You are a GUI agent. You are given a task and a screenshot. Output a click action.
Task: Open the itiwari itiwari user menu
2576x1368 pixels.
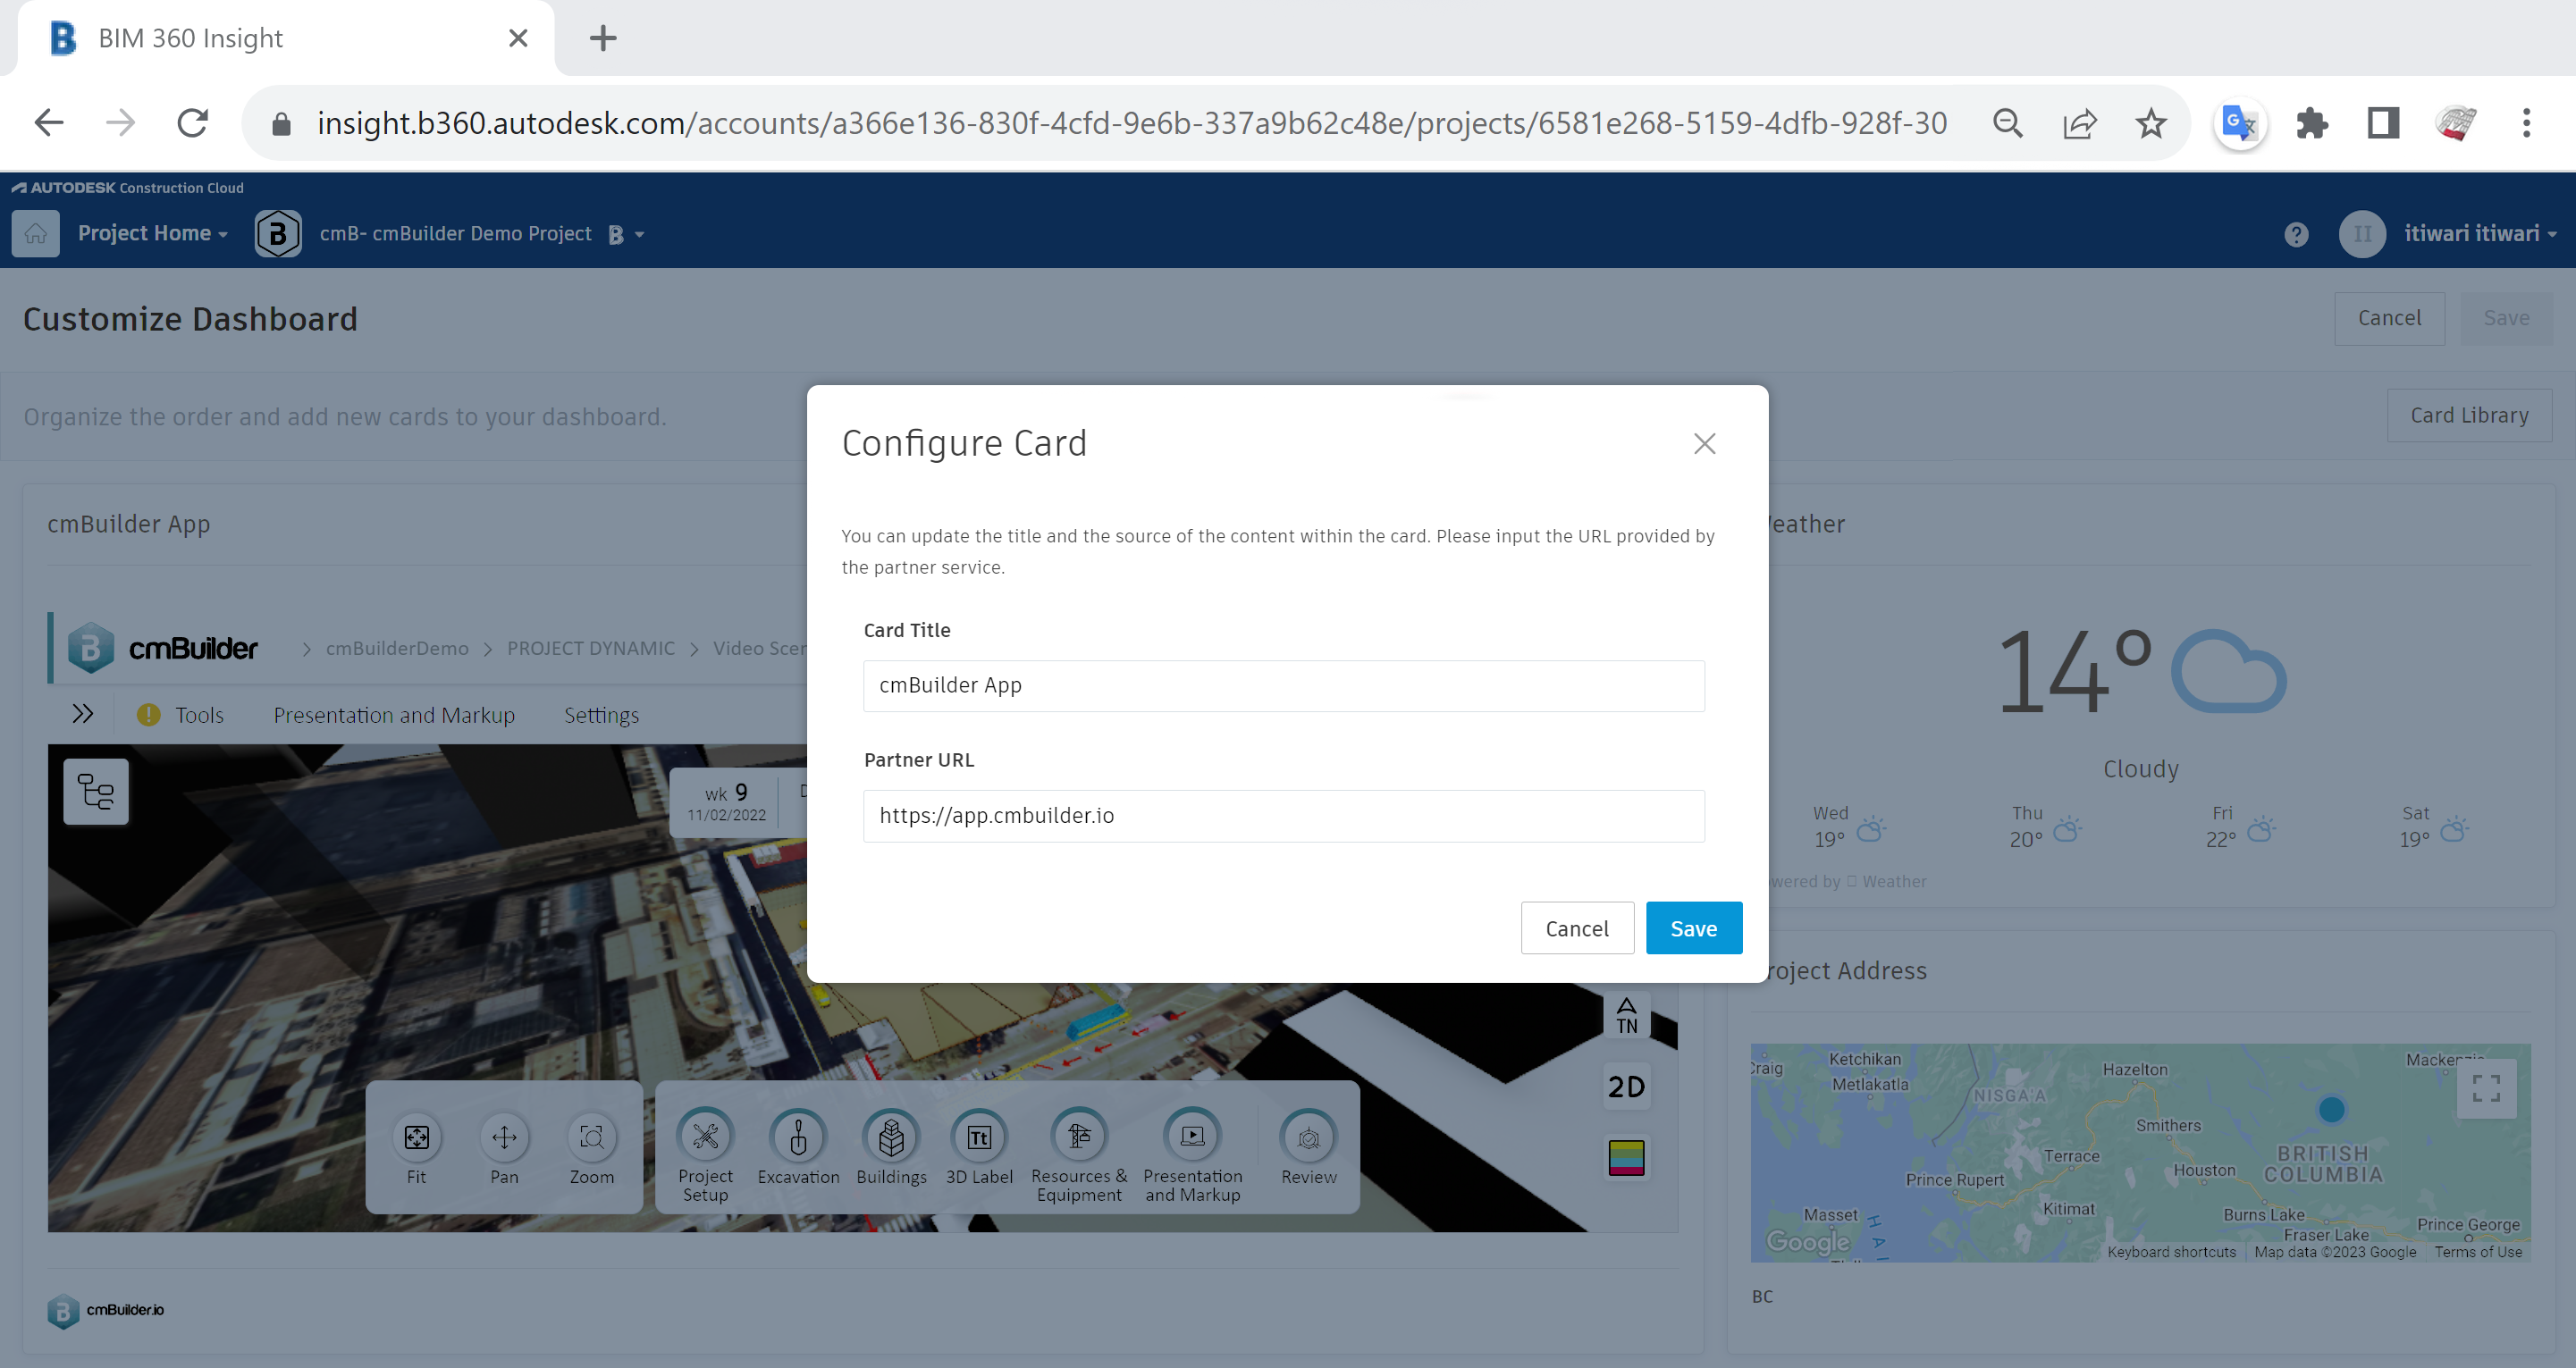2478,233
